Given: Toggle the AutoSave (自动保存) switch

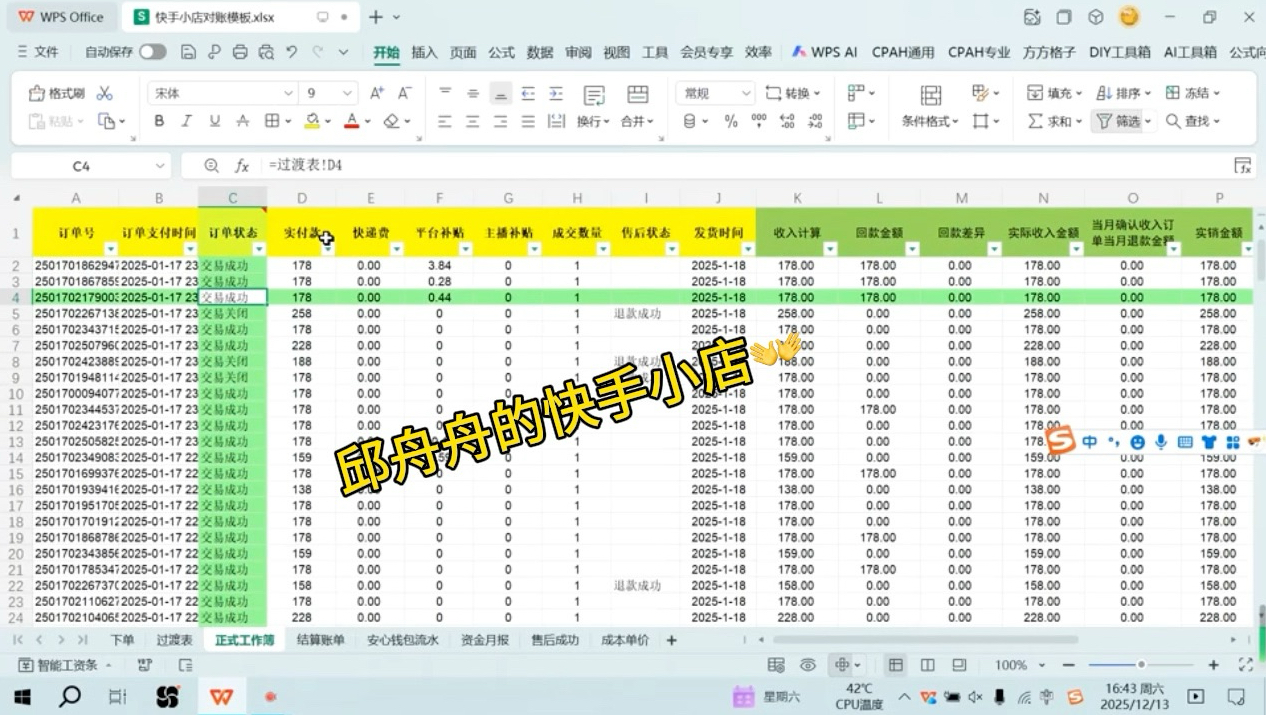Looking at the screenshot, I should click(x=152, y=52).
